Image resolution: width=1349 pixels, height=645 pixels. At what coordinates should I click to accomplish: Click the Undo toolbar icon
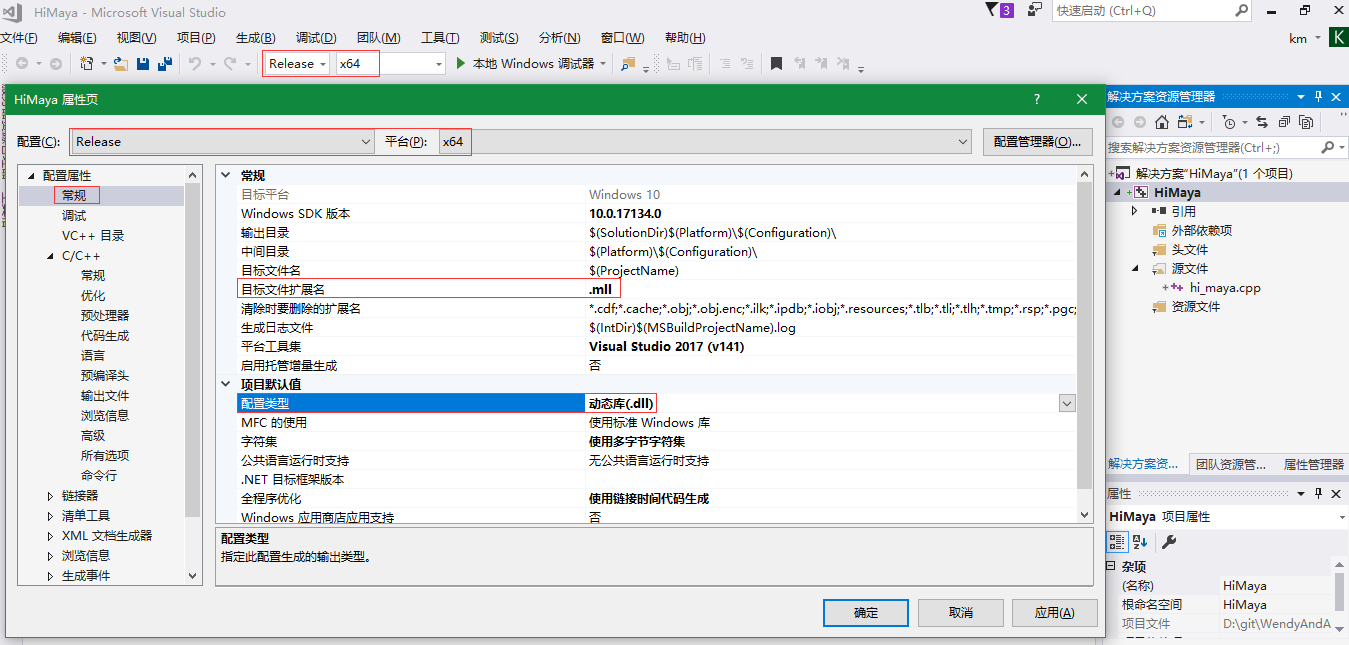coord(195,63)
